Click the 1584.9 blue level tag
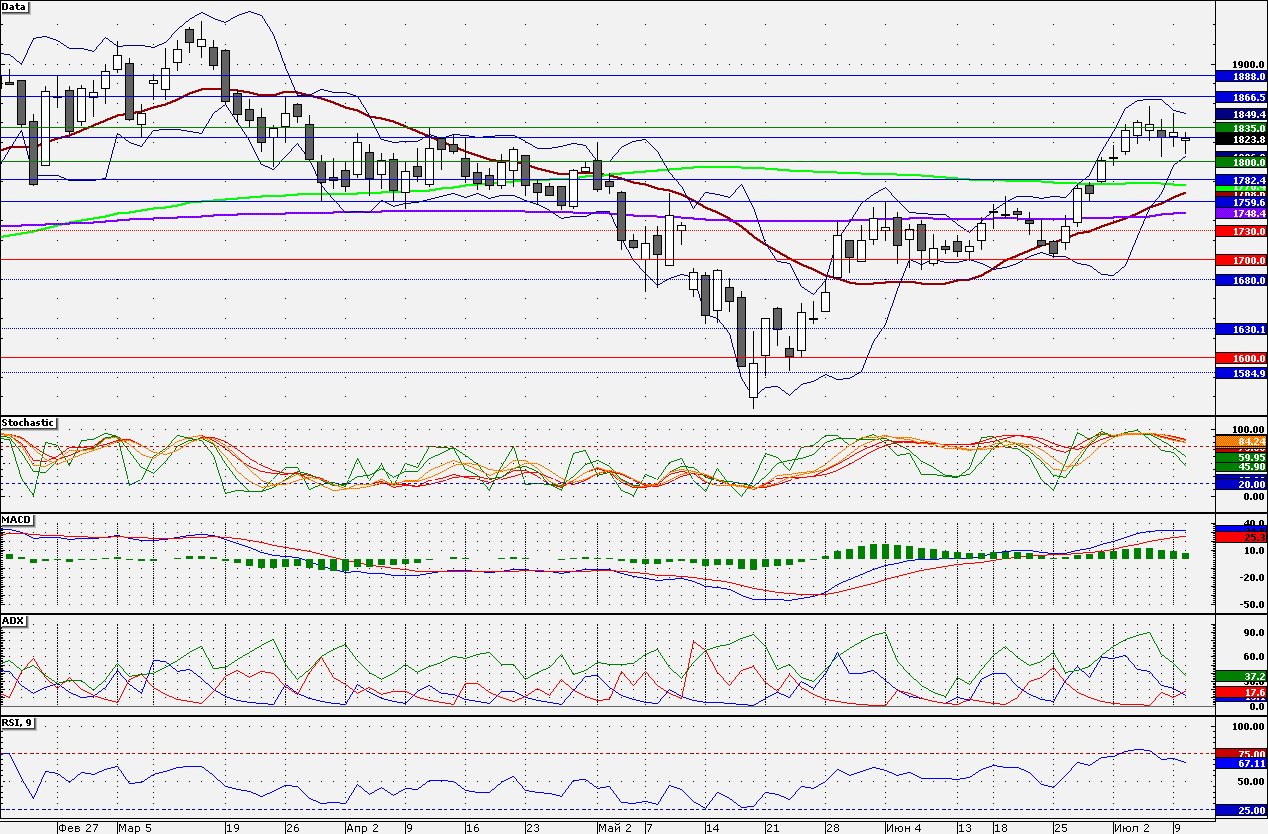Viewport: 1268px width, 834px height. (1241, 373)
